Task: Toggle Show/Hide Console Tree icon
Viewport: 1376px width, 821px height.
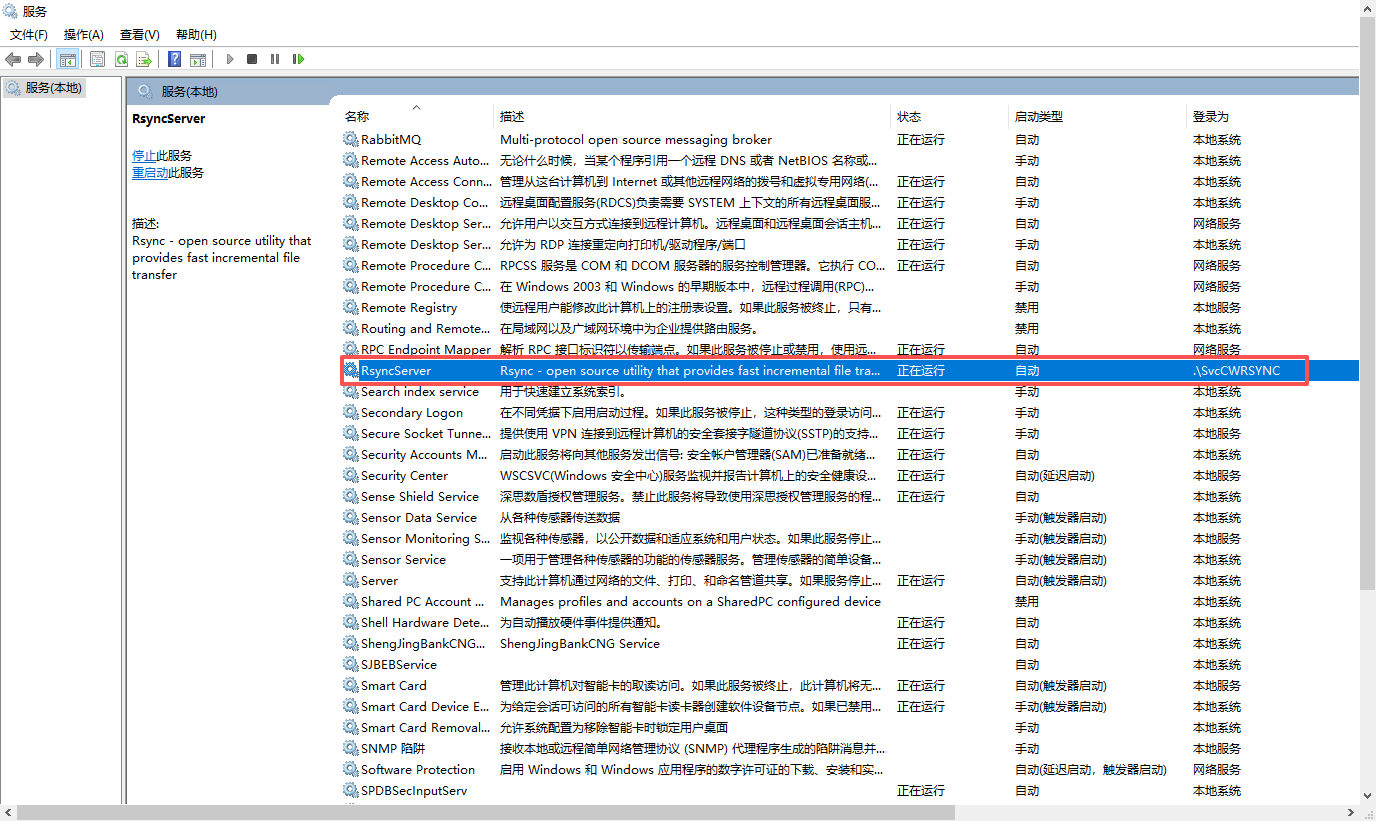Action: (x=68, y=59)
